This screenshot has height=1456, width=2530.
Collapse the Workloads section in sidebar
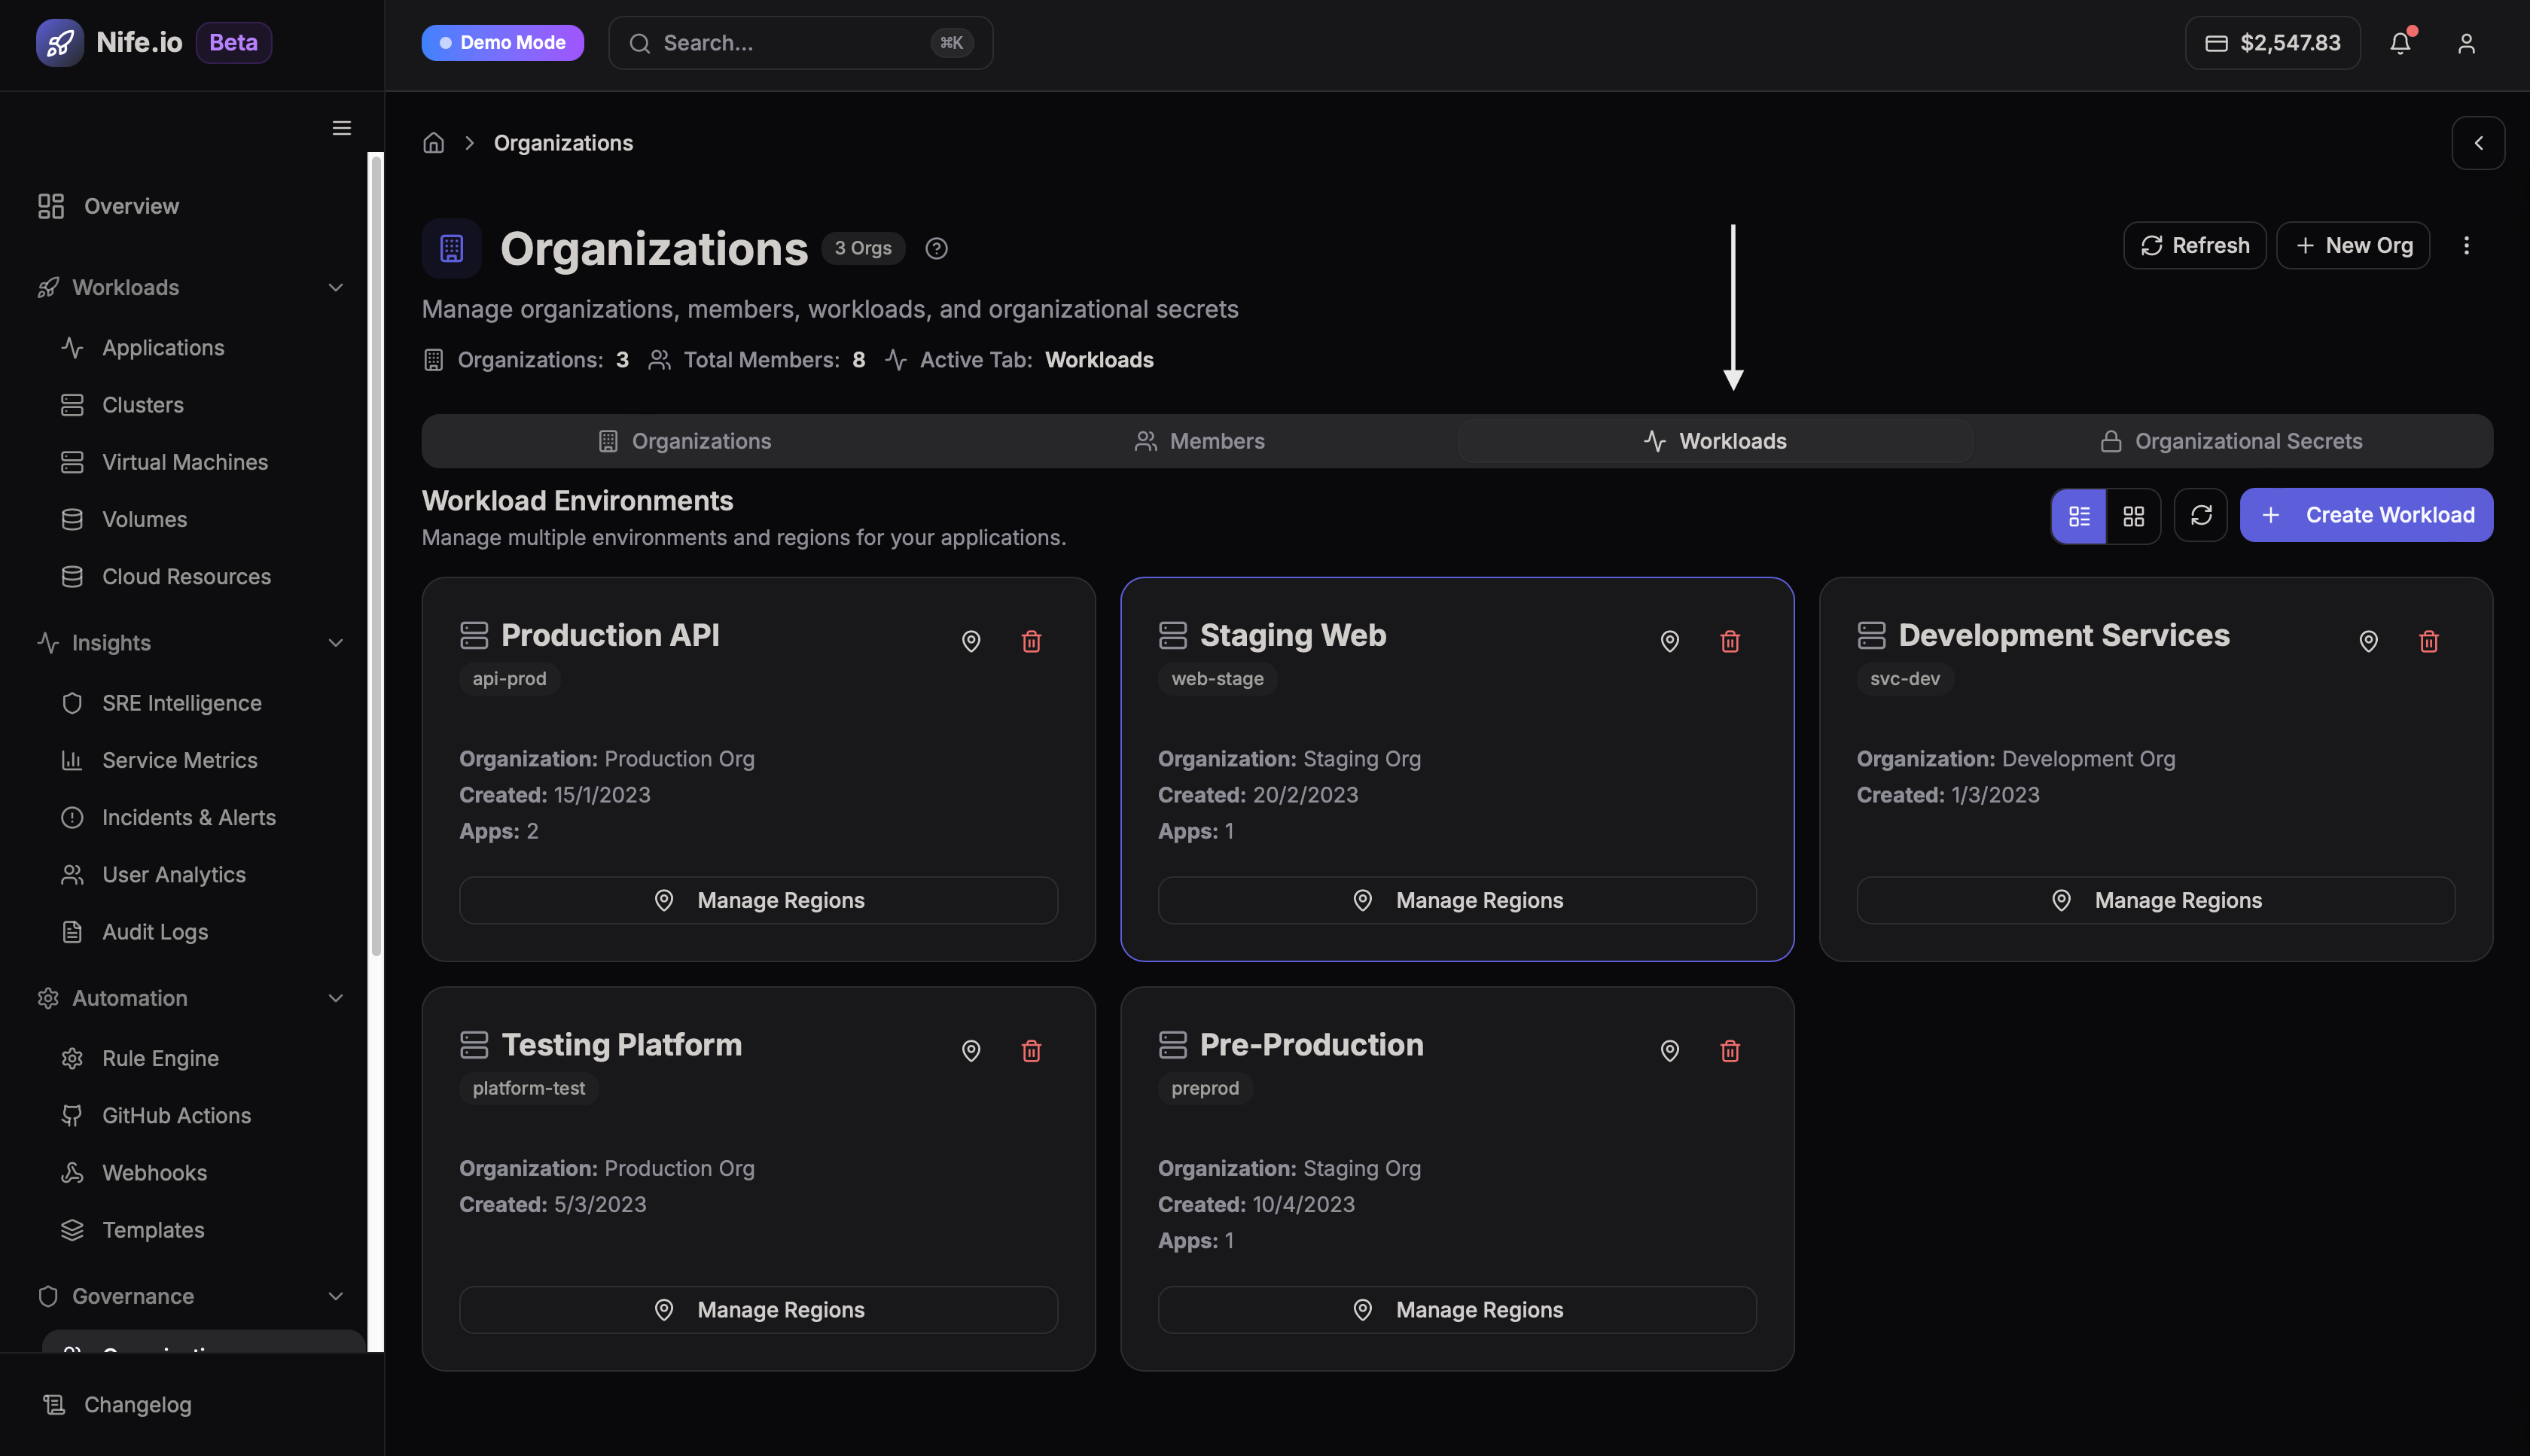(x=335, y=287)
